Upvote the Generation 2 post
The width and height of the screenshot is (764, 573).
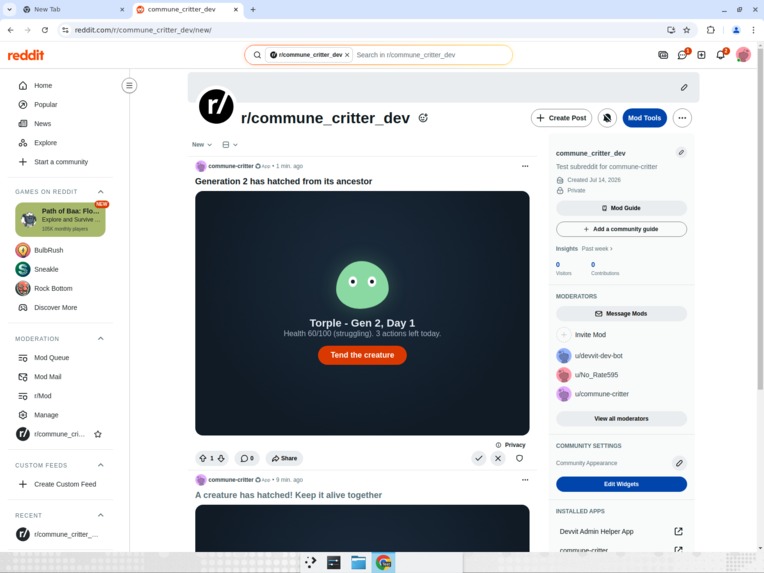(203, 458)
